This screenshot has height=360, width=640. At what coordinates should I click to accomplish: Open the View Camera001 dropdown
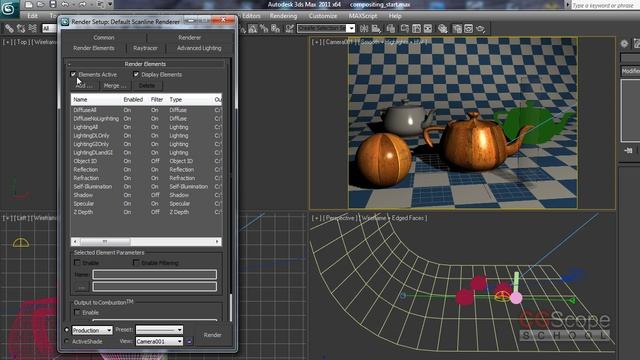159,341
